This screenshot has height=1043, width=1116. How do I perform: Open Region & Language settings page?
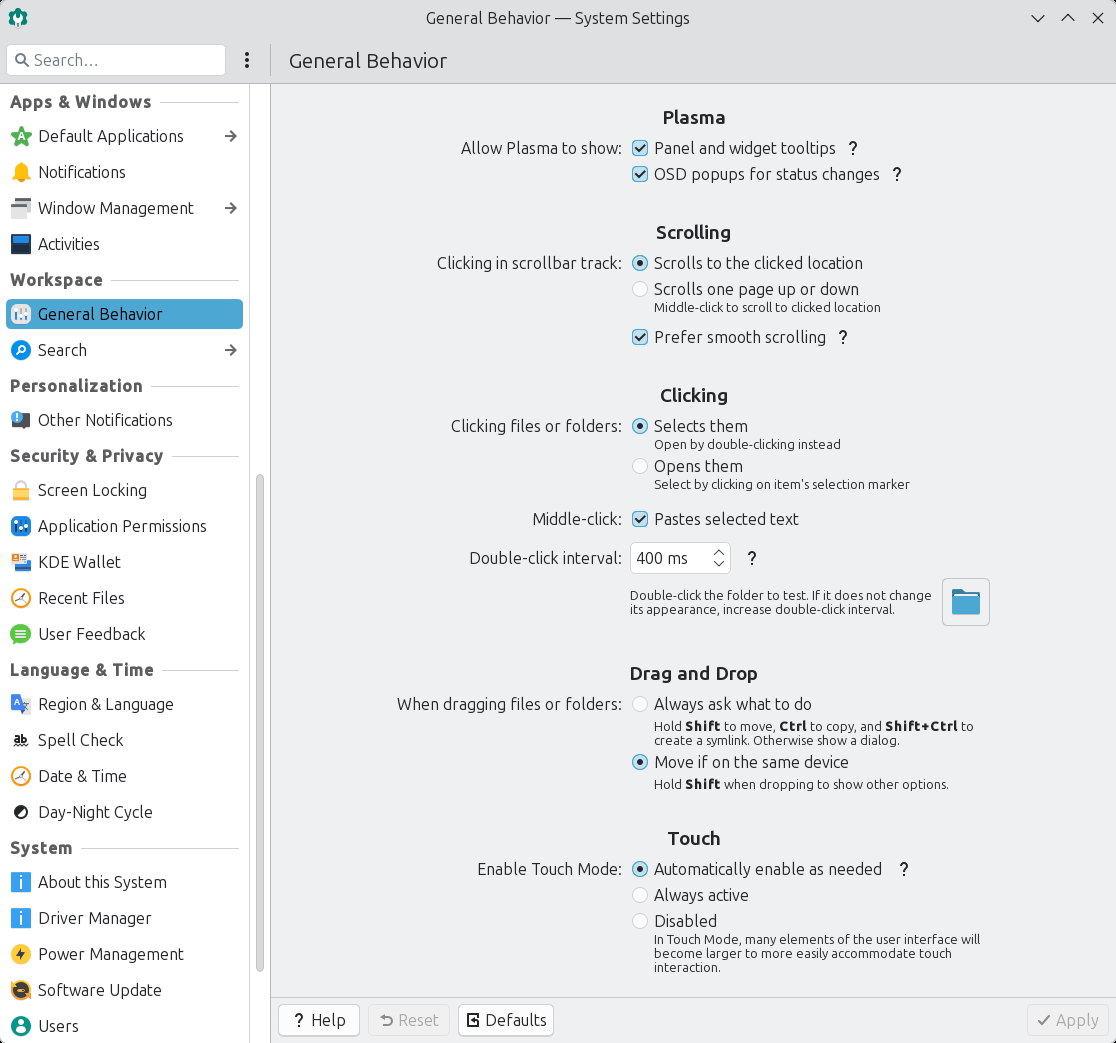[105, 704]
